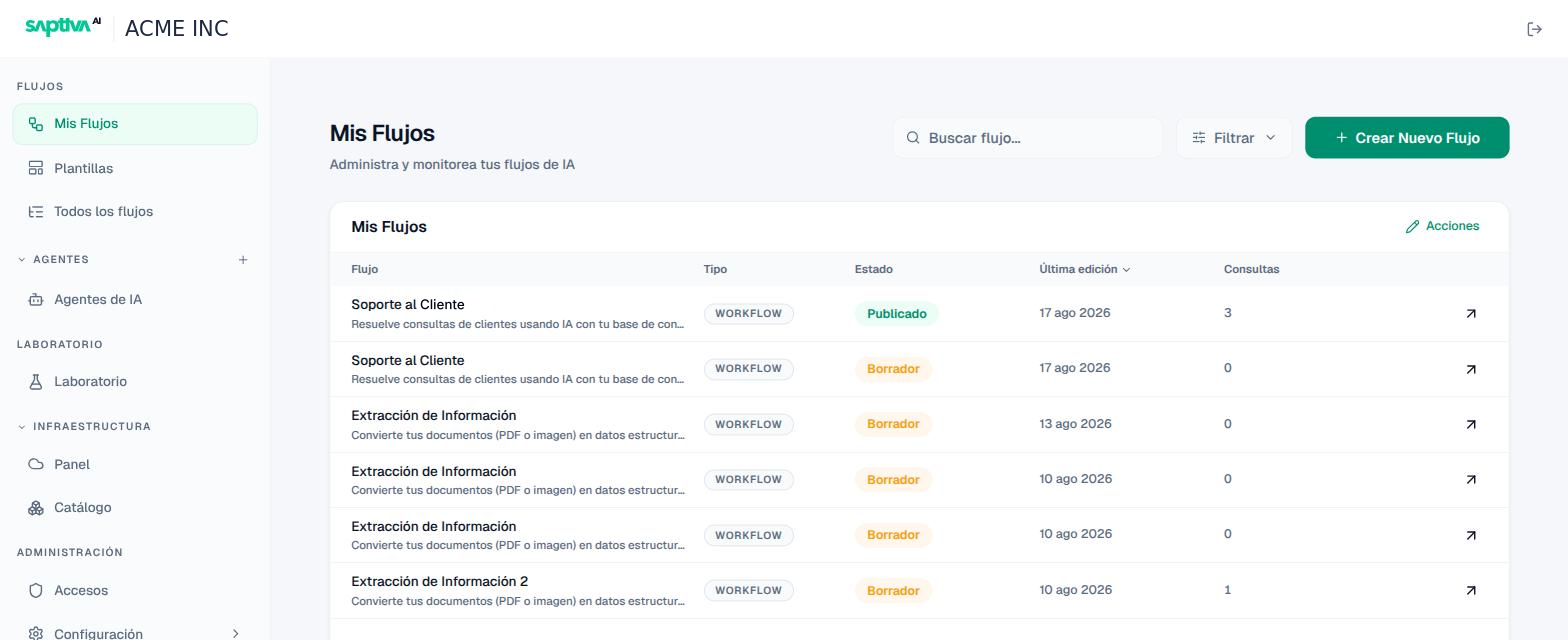The height and width of the screenshot is (640, 1568).
Task: Open the Extracción de Información 2 arrow icon
Action: pos(1471,590)
